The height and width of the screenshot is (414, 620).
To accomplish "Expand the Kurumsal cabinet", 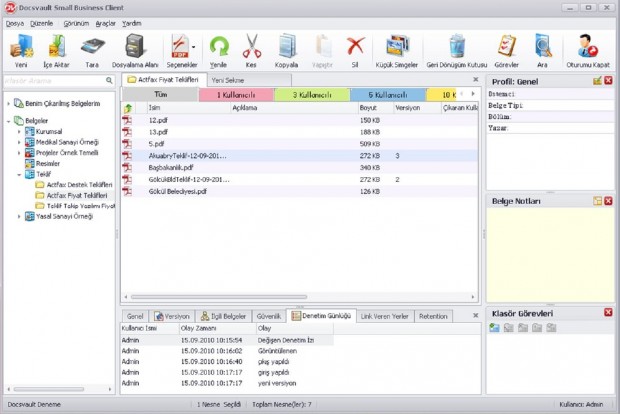I will click(19, 132).
